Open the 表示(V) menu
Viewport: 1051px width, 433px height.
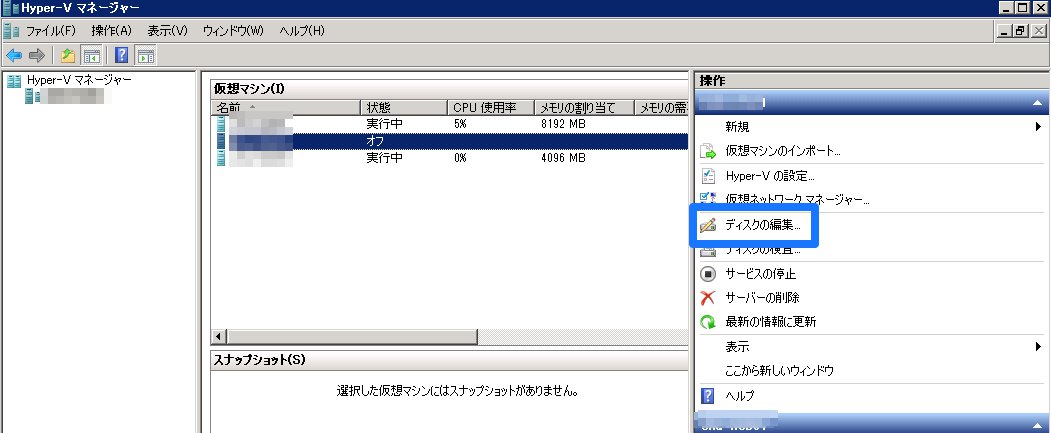click(168, 31)
